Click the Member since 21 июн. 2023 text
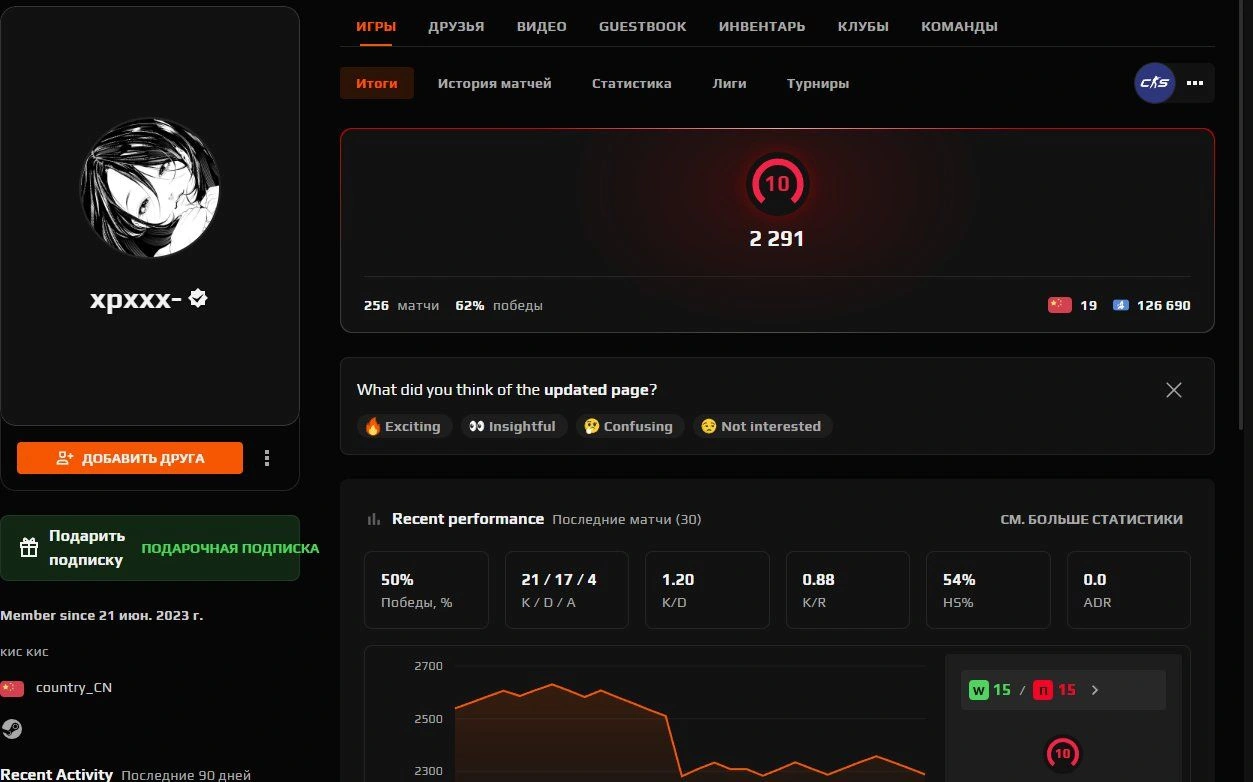 coord(101,615)
